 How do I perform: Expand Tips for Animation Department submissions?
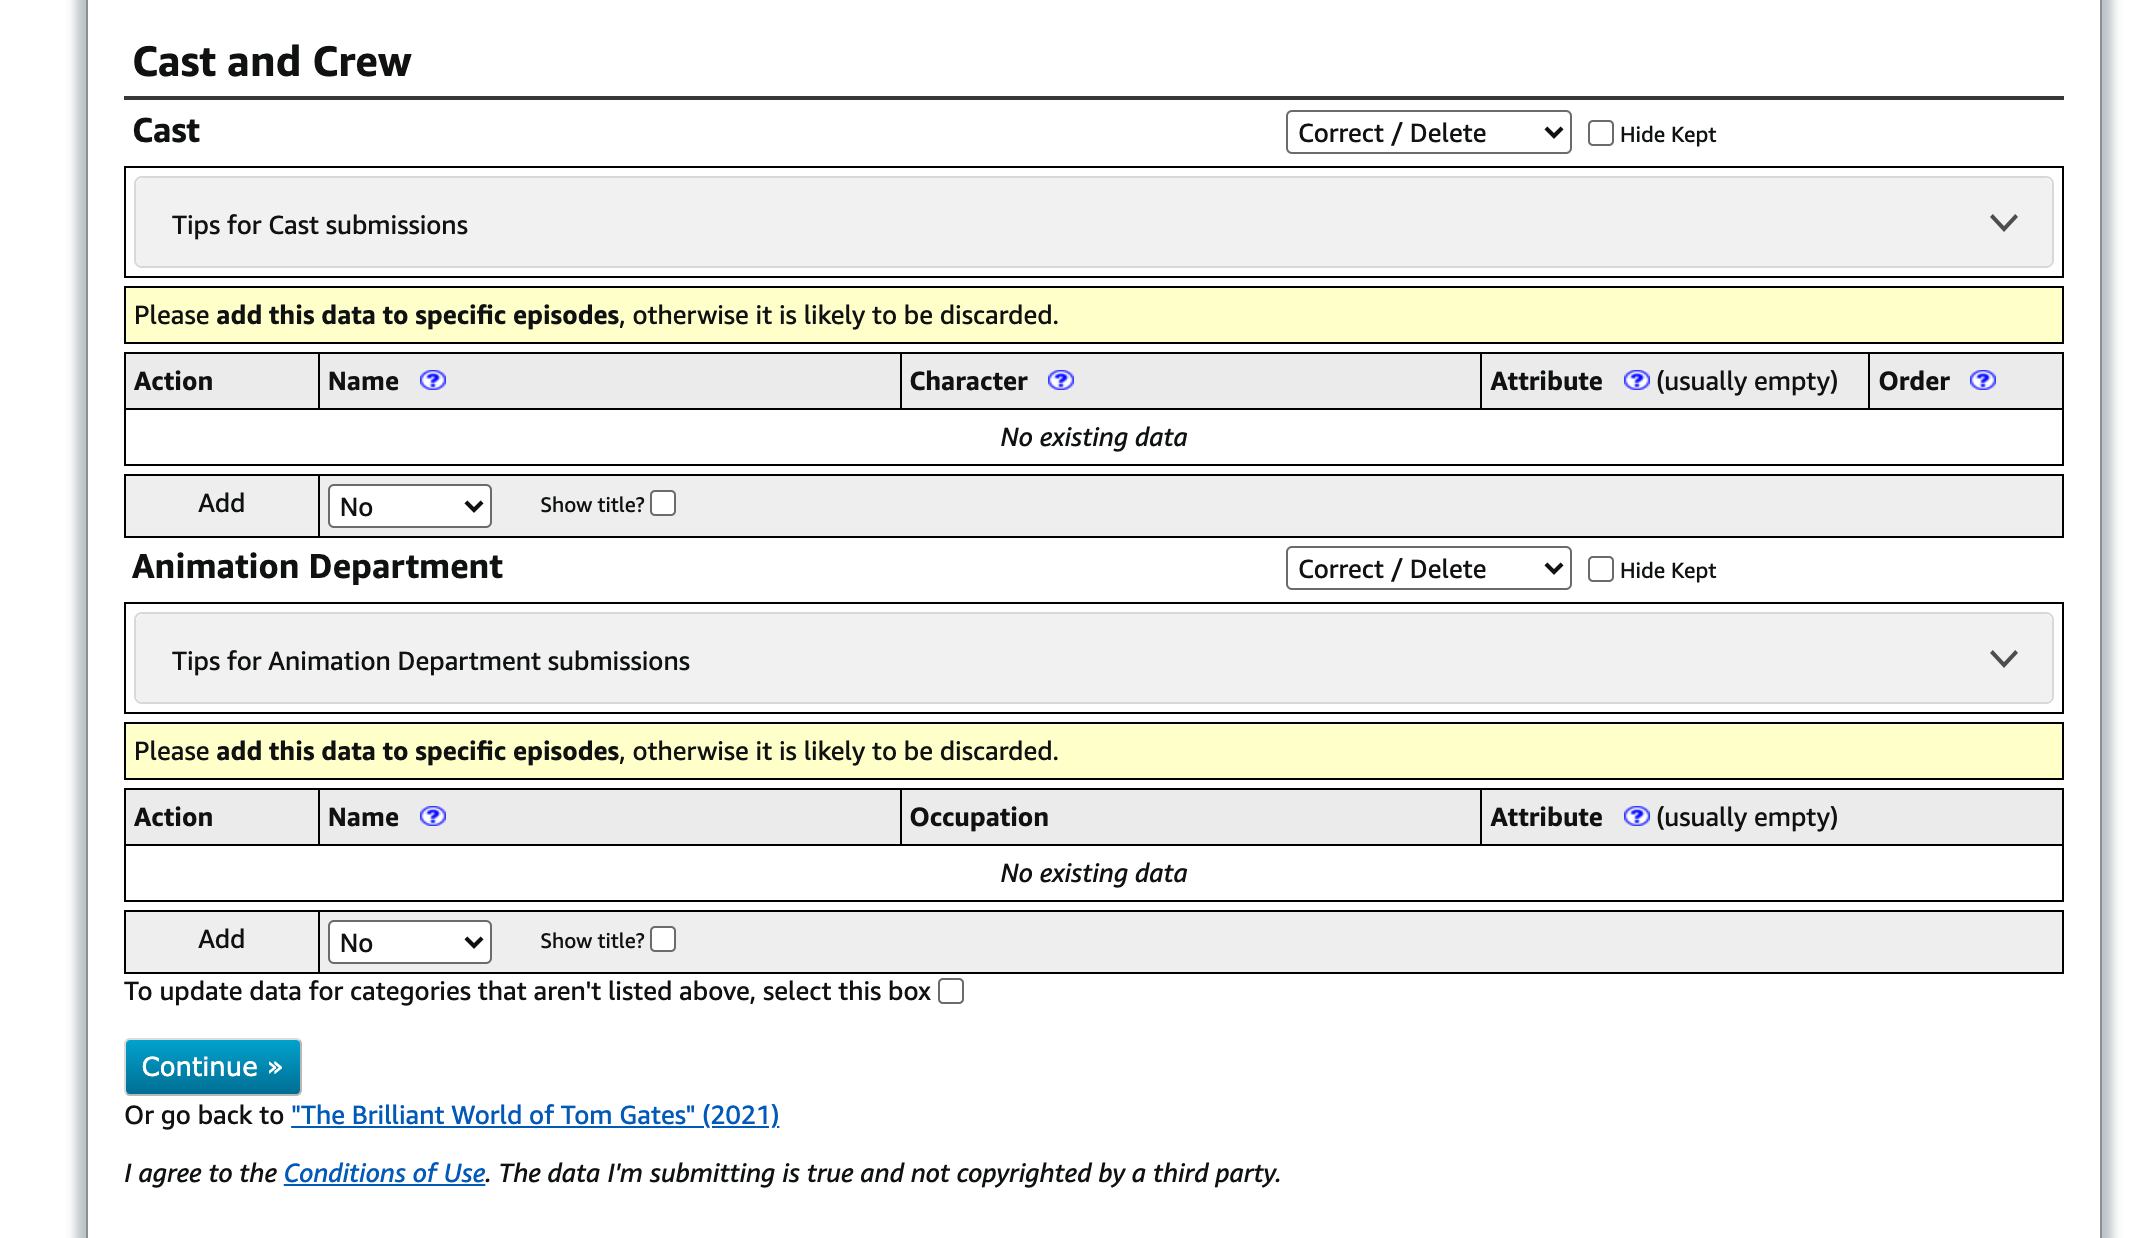2003,659
